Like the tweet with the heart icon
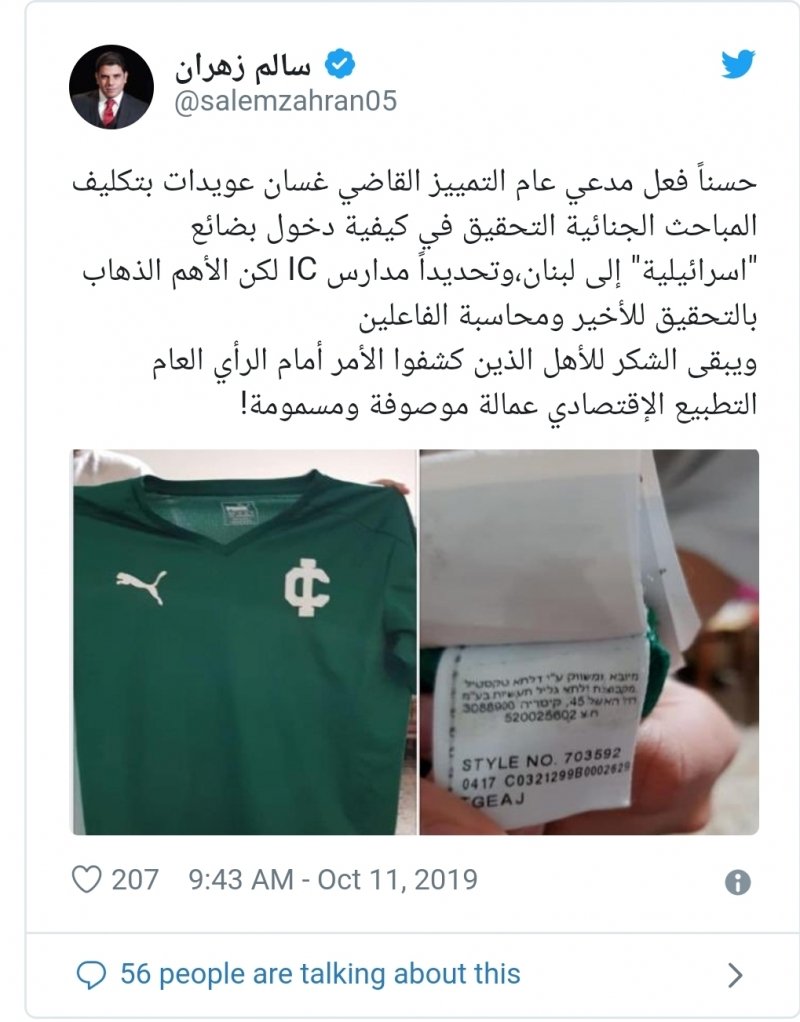This screenshot has height=1022, width=800. click(x=87, y=879)
